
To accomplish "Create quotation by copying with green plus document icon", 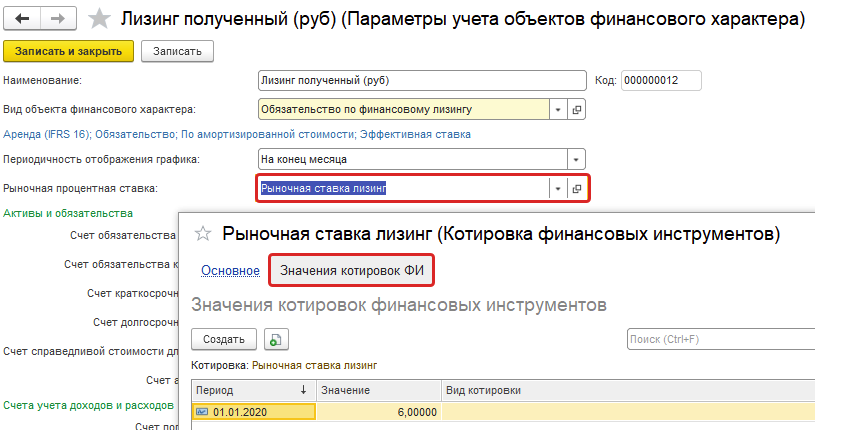I will click(276, 339).
